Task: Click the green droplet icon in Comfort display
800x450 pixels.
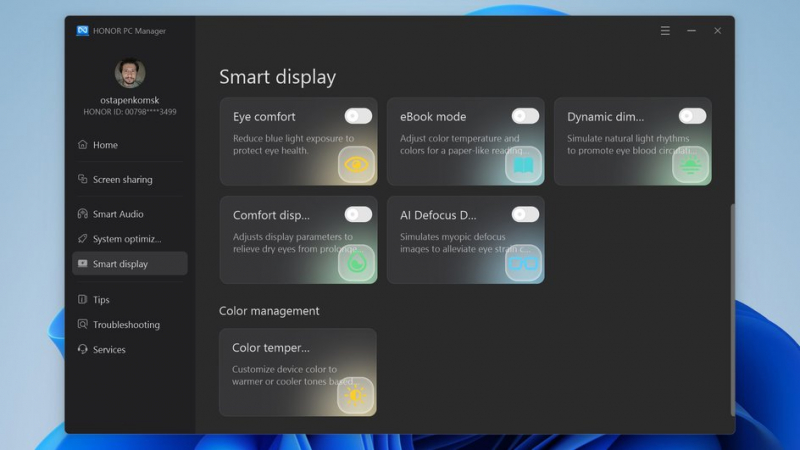Action: pos(356,263)
